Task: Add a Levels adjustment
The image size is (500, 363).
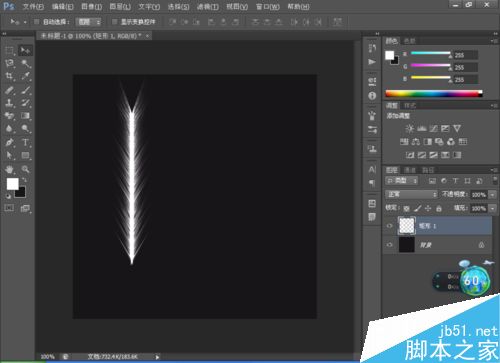Action: point(422,129)
